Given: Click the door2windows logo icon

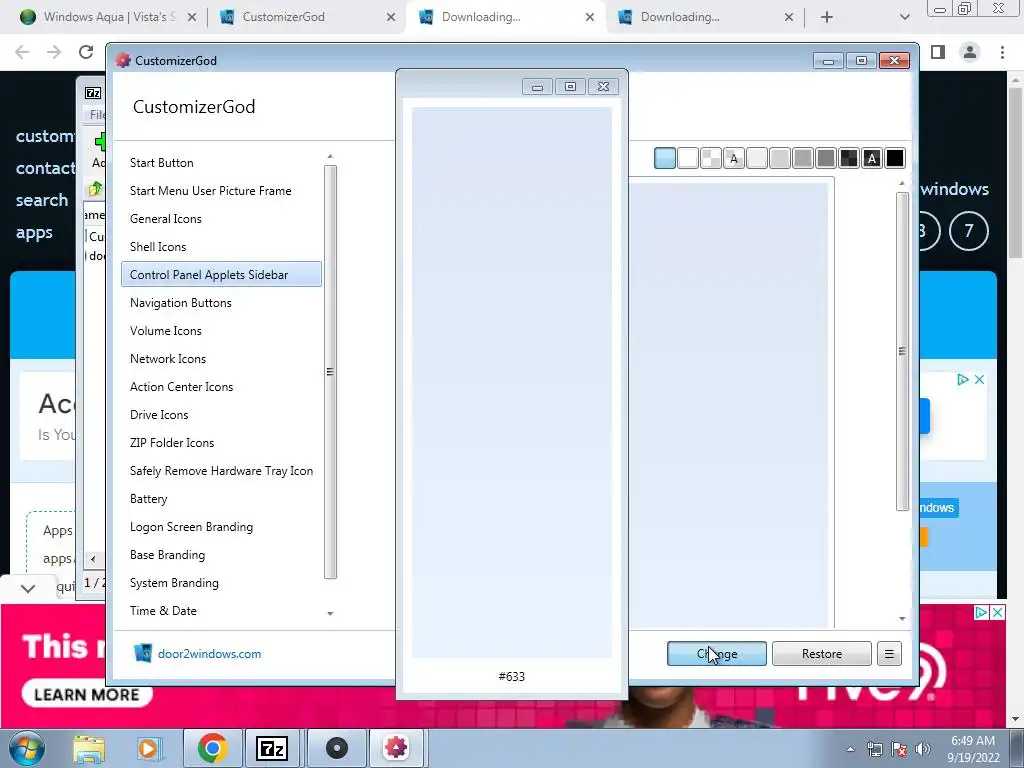Looking at the screenshot, I should [x=143, y=653].
